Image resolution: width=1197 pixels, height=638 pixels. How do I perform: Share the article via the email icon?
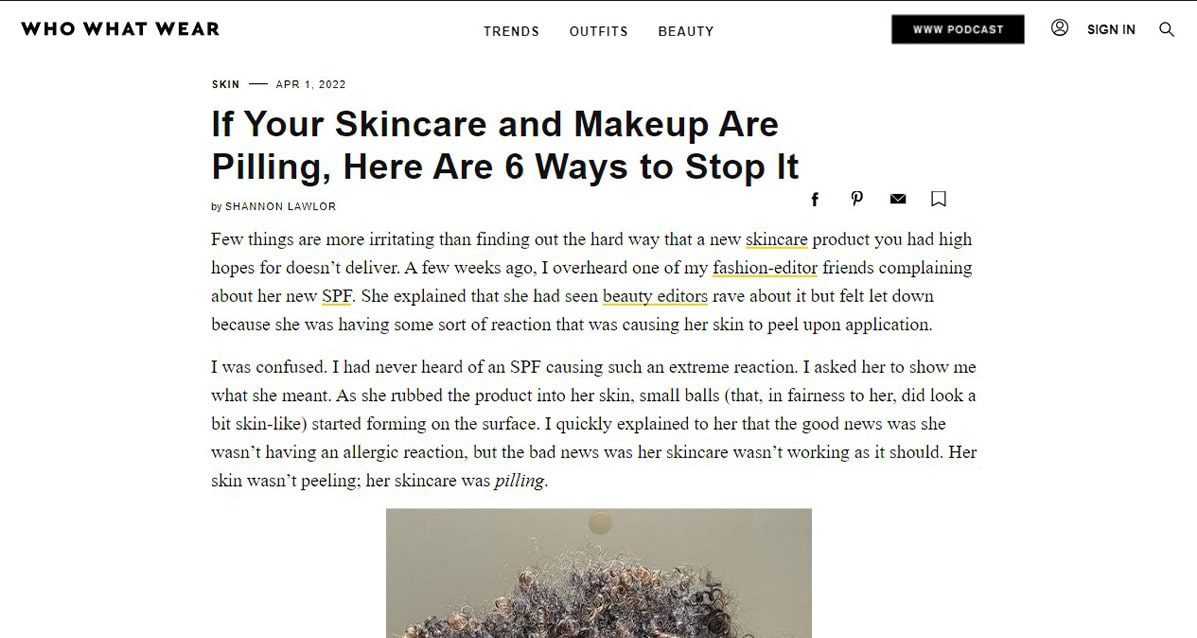(x=898, y=199)
